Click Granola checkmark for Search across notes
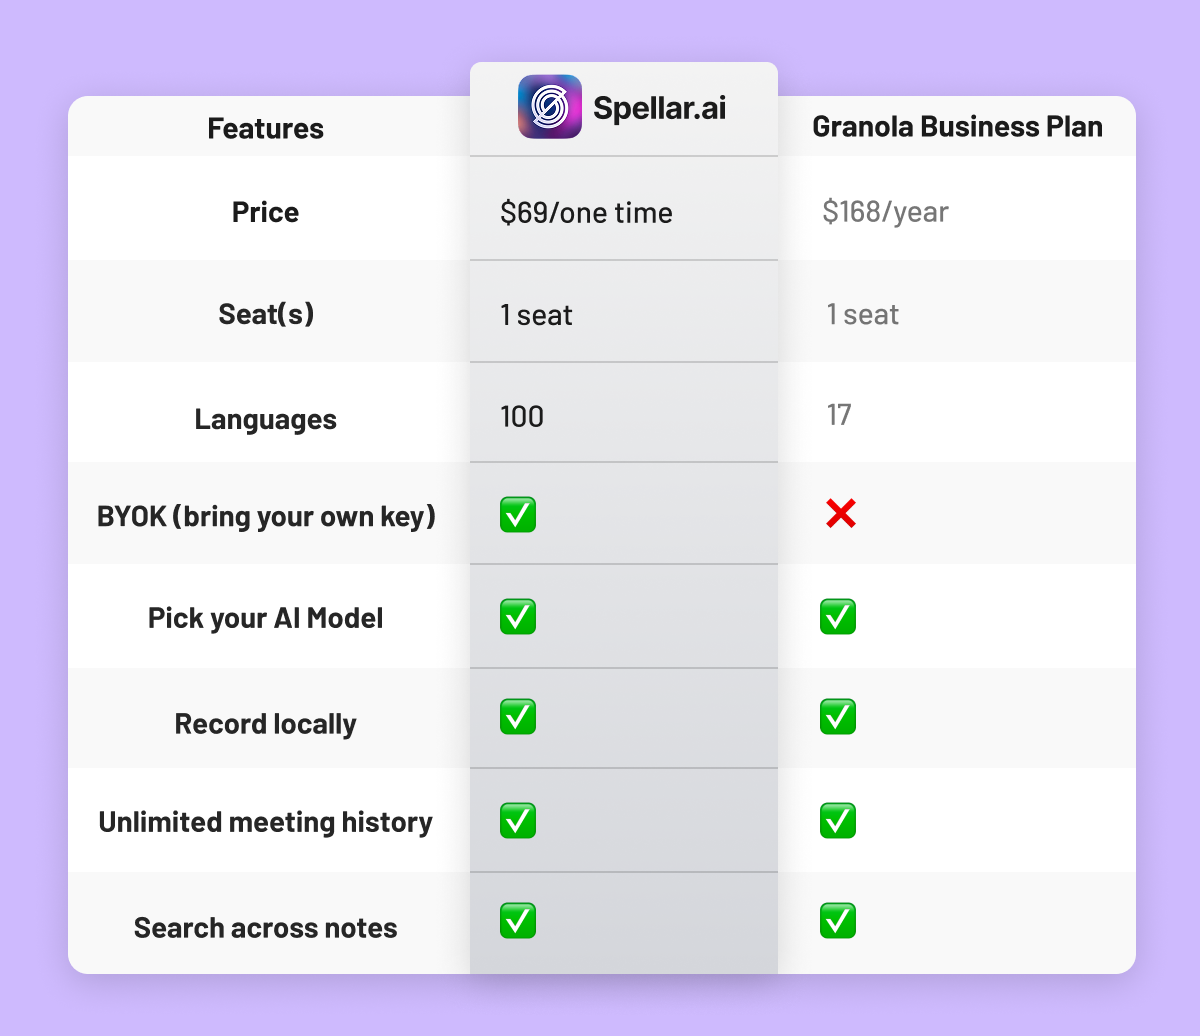The height and width of the screenshot is (1036, 1200). click(838, 921)
